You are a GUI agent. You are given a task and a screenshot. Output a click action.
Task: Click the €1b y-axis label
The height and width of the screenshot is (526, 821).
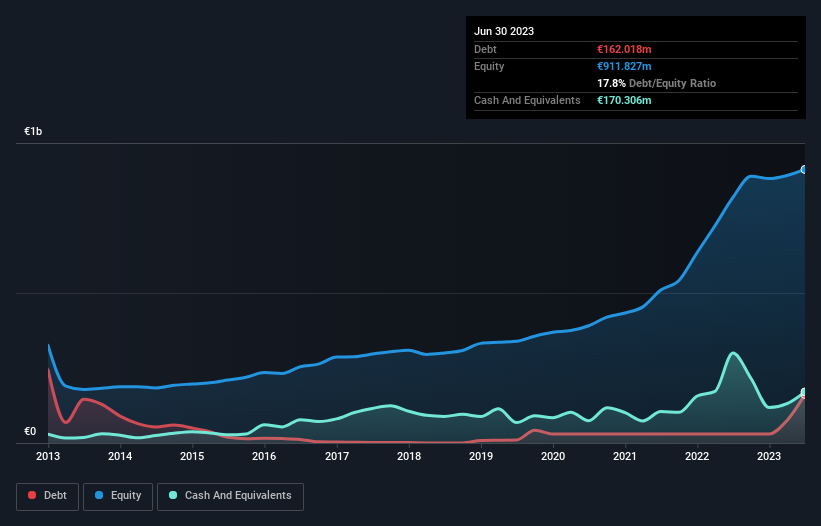(x=33, y=131)
